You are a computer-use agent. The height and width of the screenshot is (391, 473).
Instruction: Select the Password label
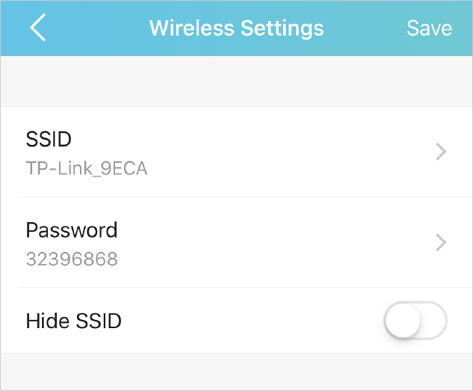pyautogui.click(x=72, y=230)
